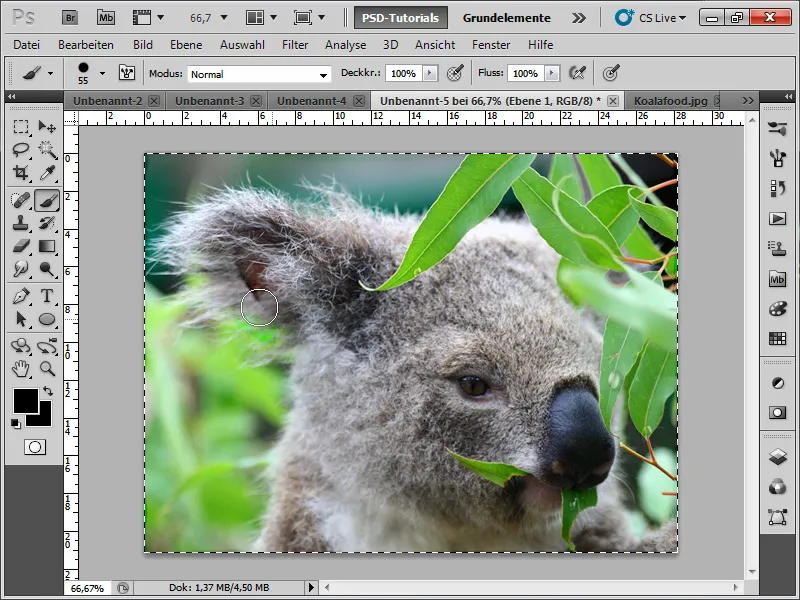Launch Mini Bridge from top bar

click(106, 18)
